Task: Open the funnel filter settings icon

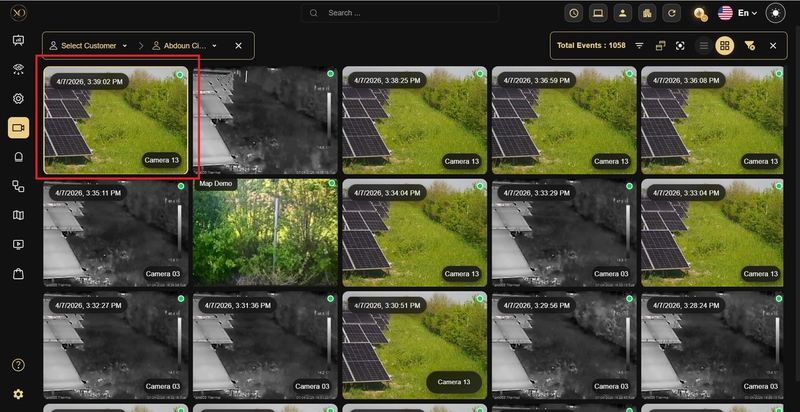Action: [x=749, y=45]
